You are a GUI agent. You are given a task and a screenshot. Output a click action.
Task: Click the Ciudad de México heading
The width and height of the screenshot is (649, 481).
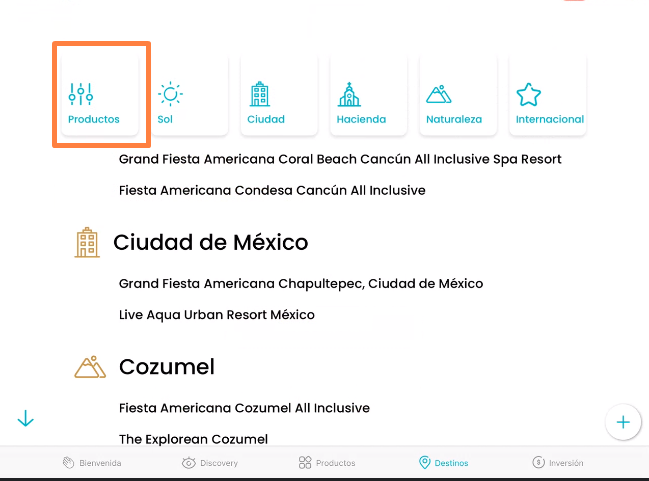click(211, 243)
